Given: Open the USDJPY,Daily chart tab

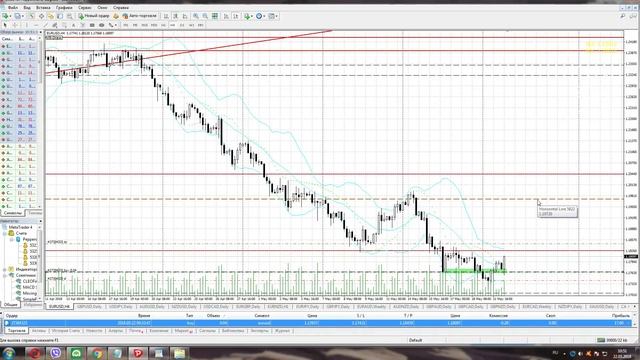Looking at the screenshot, I should tap(120, 306).
